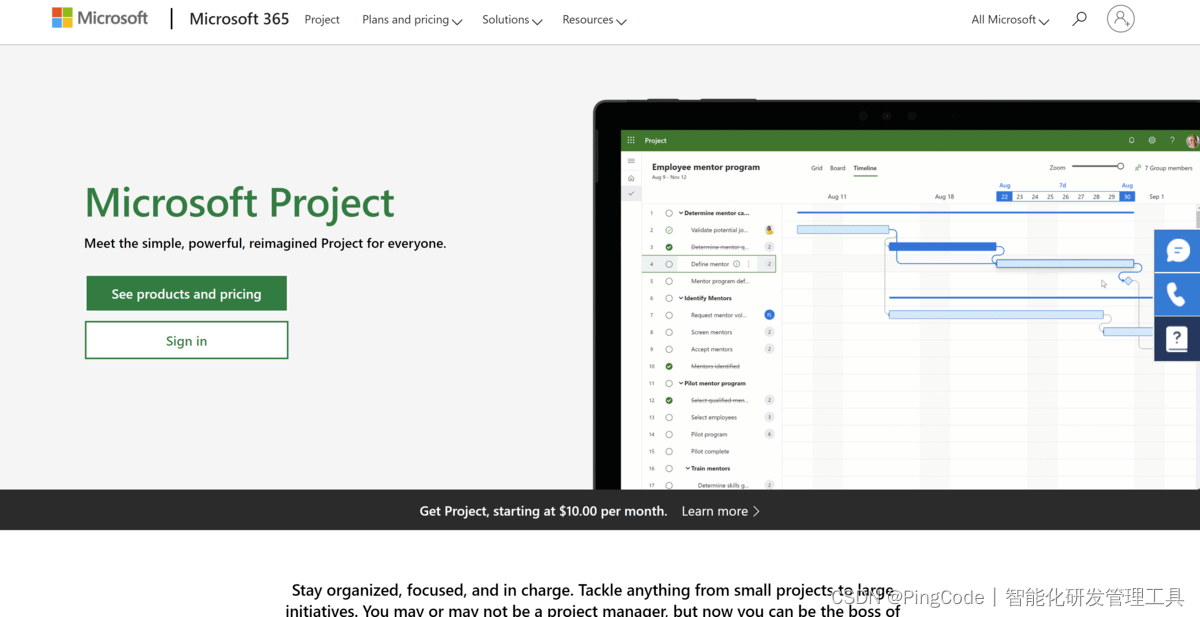
Task: Uncheck the completed Determine mentor q... task in row 3
Action: 669,247
